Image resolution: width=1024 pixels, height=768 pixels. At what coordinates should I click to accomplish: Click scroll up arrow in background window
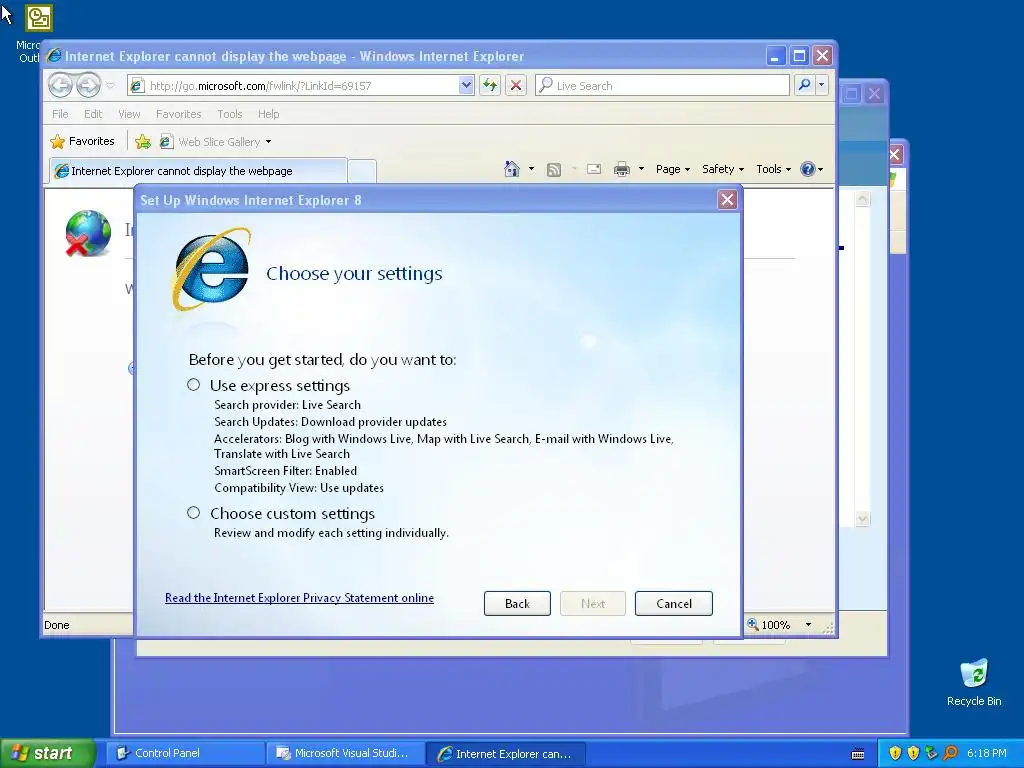pos(862,199)
